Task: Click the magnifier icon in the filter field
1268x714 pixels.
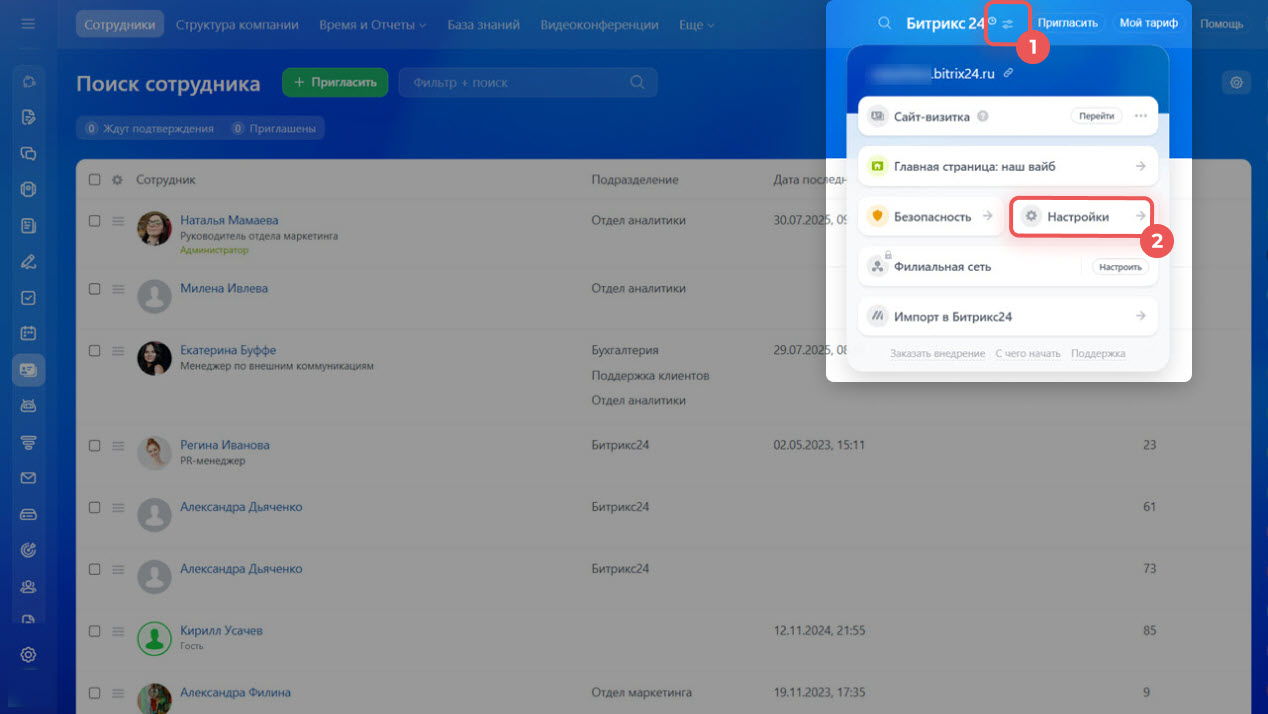Action: 637,83
